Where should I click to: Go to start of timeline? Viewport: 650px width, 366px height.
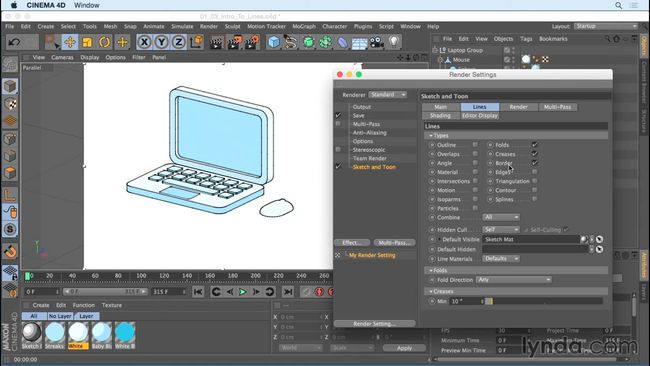pyautogui.click(x=198, y=292)
